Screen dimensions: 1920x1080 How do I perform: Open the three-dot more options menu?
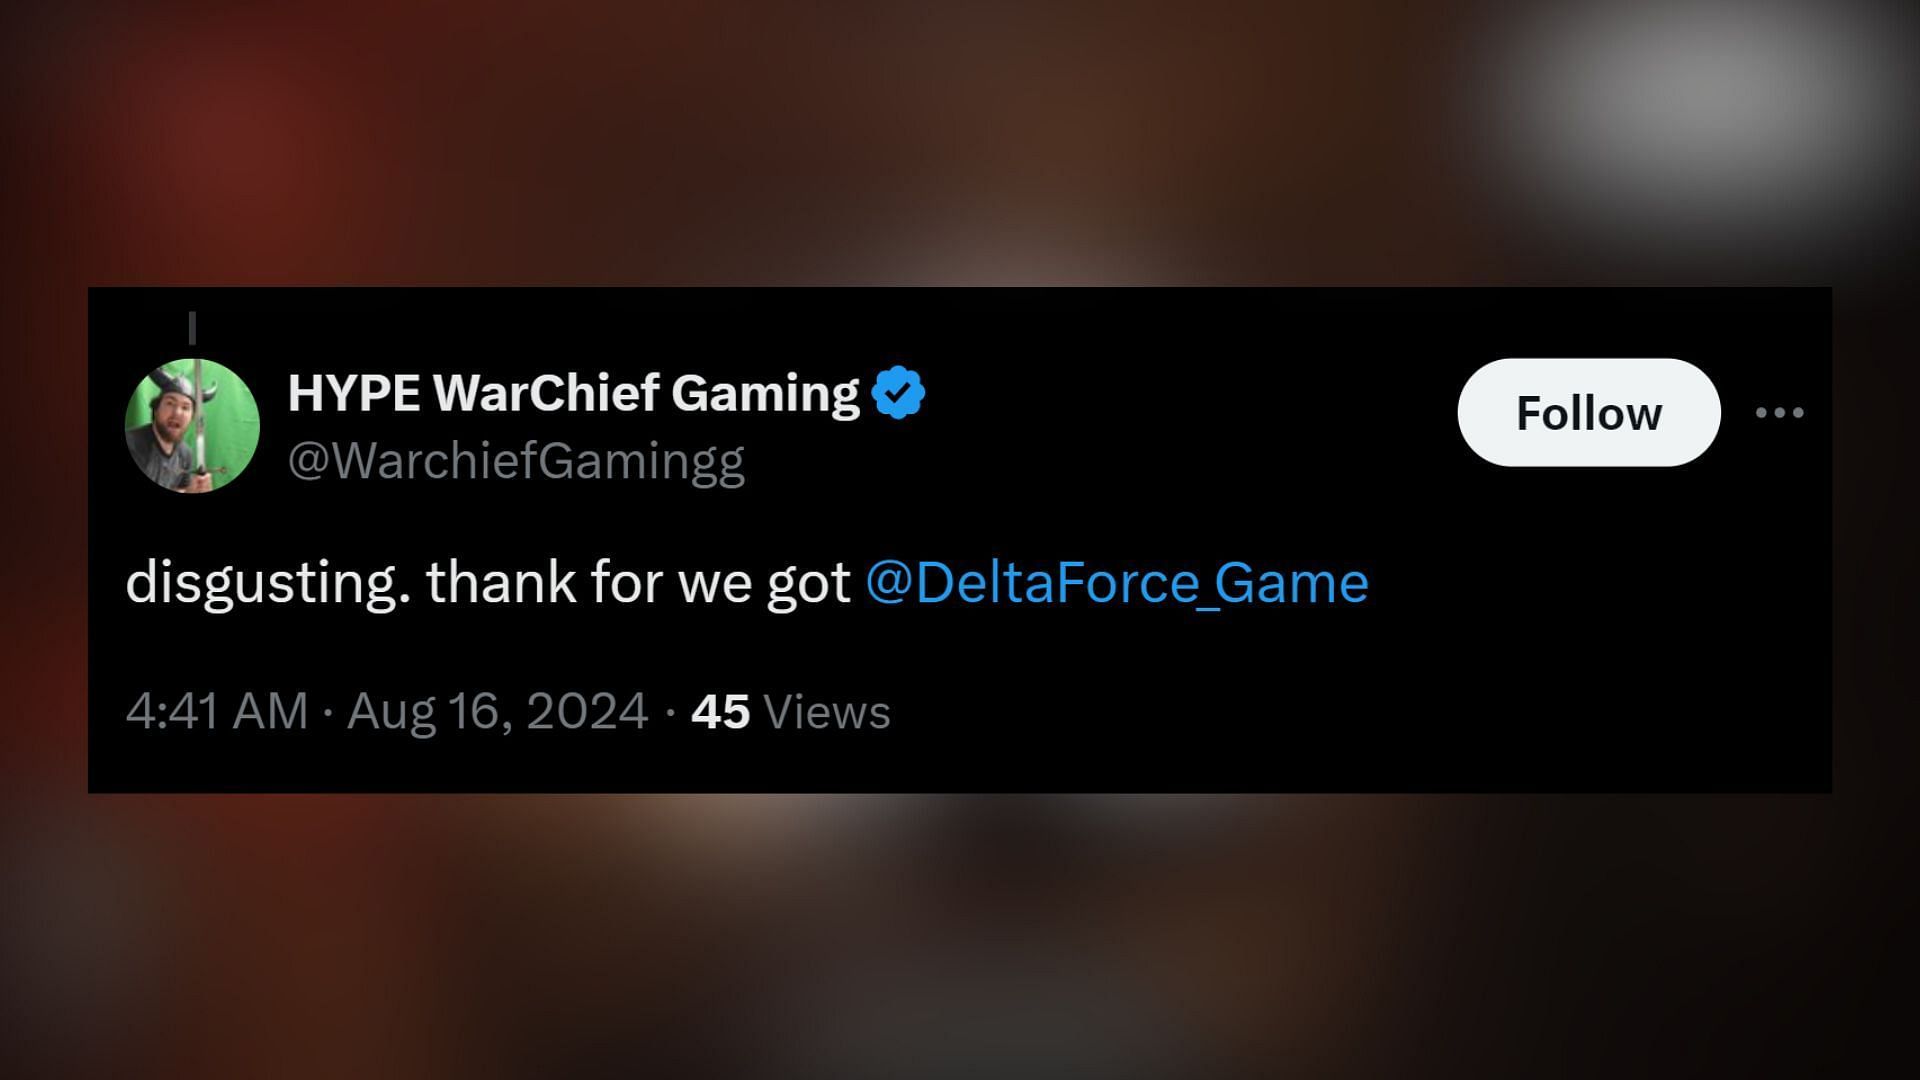(1779, 412)
